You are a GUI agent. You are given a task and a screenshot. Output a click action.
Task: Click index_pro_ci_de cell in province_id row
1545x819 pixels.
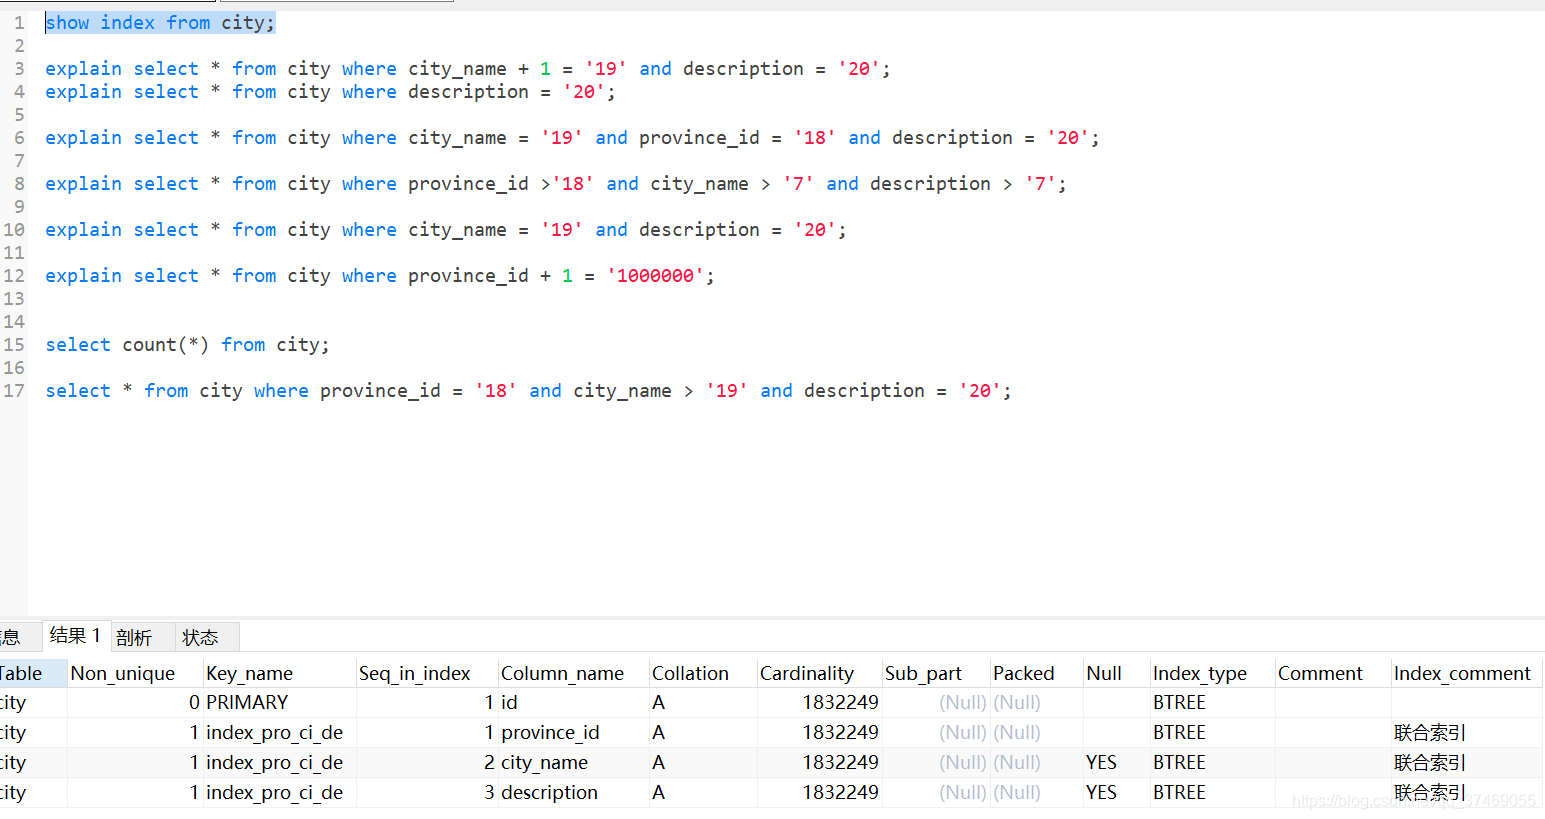click(x=280, y=732)
